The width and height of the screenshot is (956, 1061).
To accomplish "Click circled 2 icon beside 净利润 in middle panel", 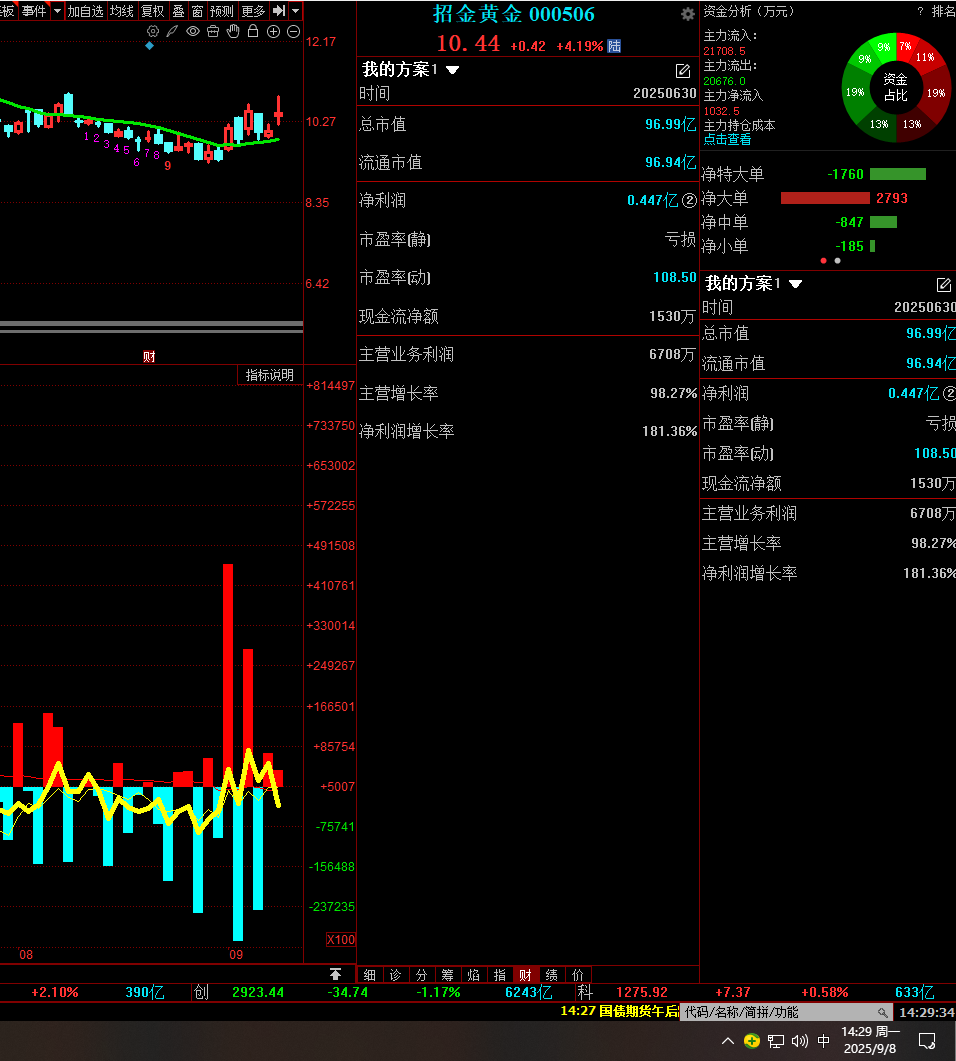I will pos(689,200).
